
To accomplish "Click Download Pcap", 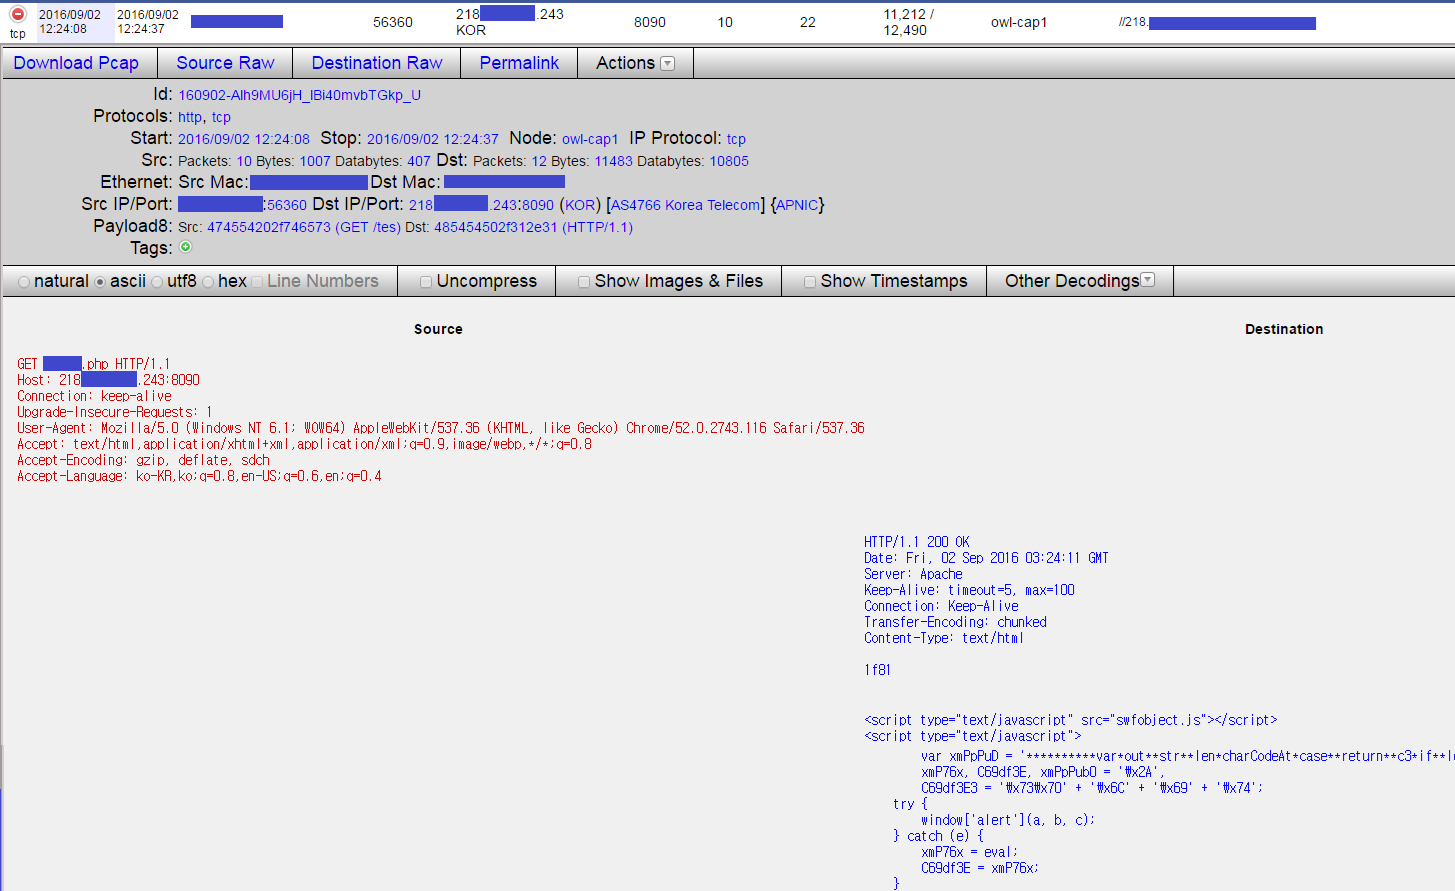I will click(76, 63).
